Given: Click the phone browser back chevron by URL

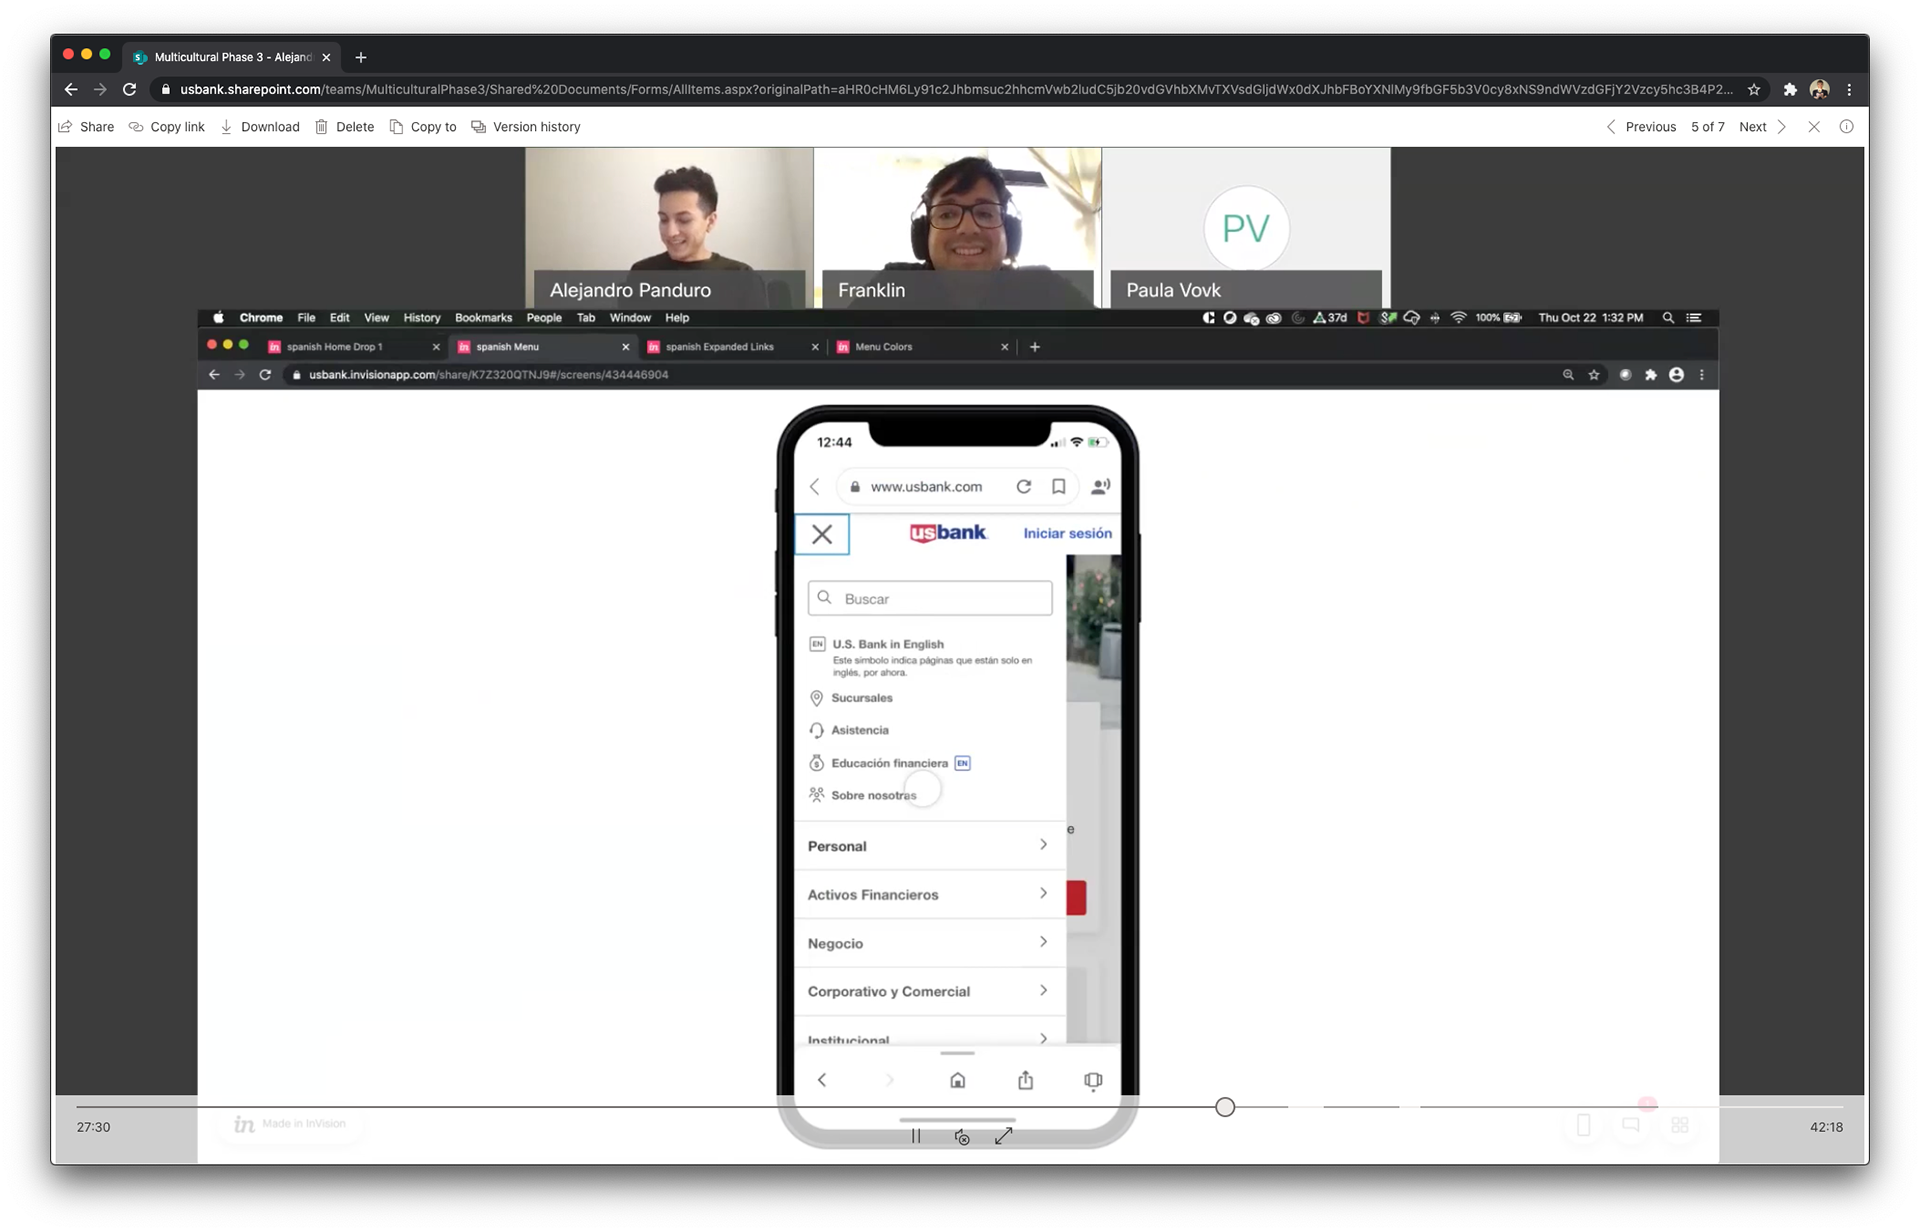Looking at the screenshot, I should point(815,487).
